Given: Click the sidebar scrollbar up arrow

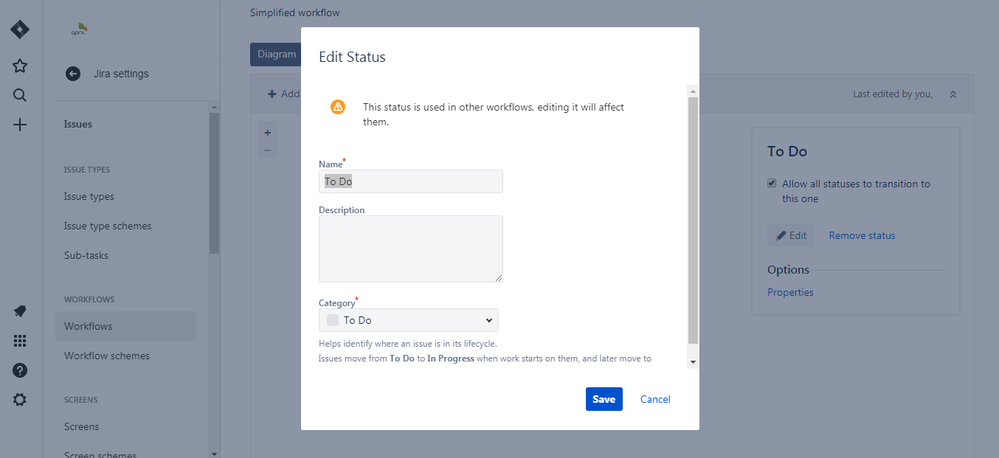Looking at the screenshot, I should (214, 107).
